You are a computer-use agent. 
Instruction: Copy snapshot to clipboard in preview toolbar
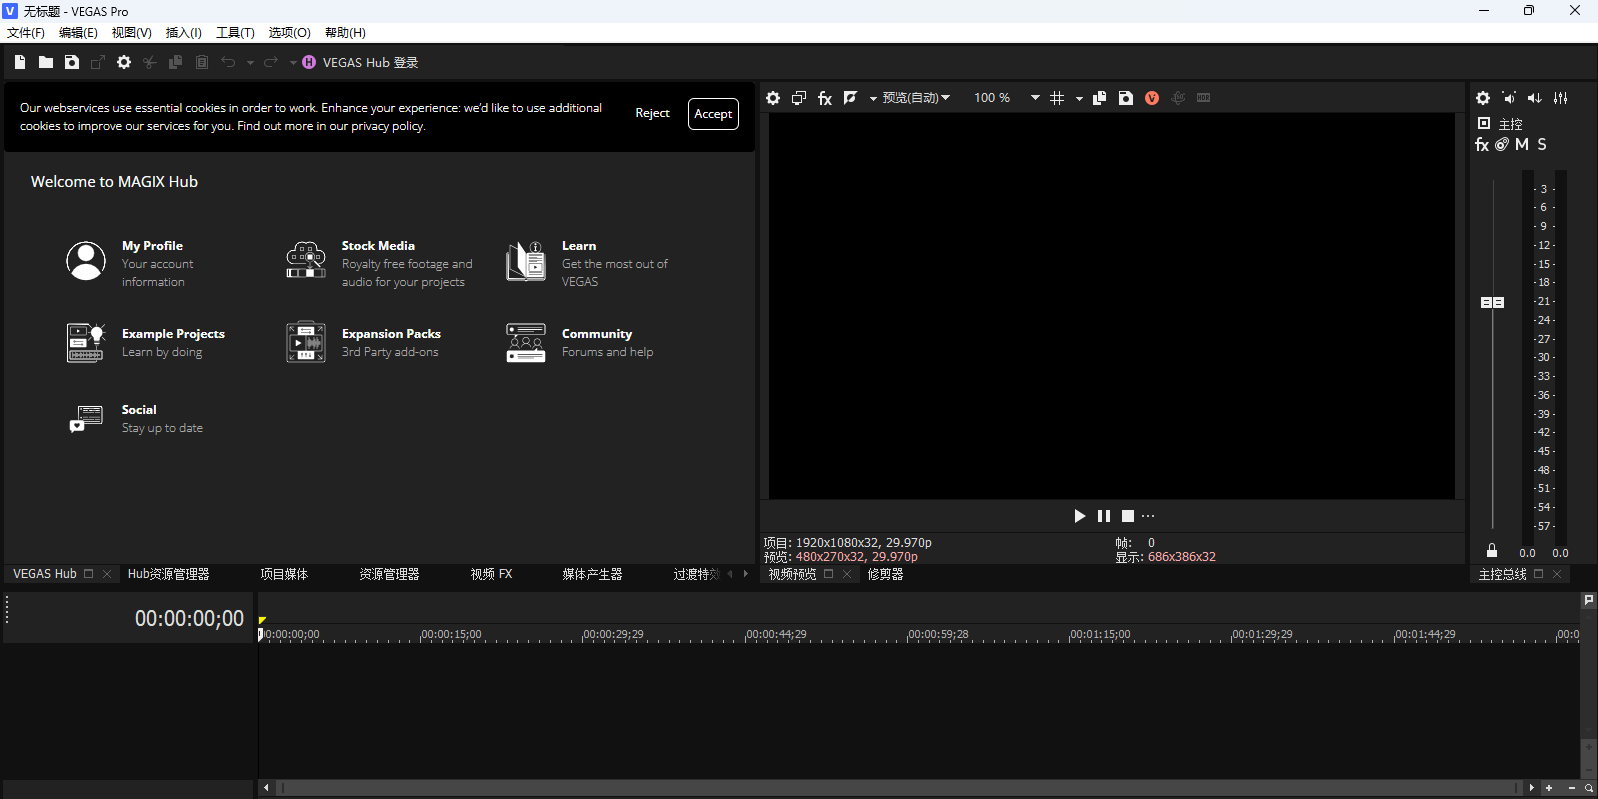[x=1100, y=98]
